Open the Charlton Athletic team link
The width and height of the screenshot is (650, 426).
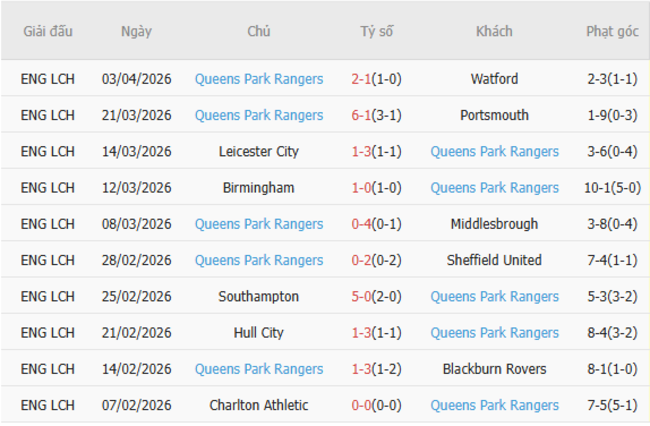(x=258, y=406)
